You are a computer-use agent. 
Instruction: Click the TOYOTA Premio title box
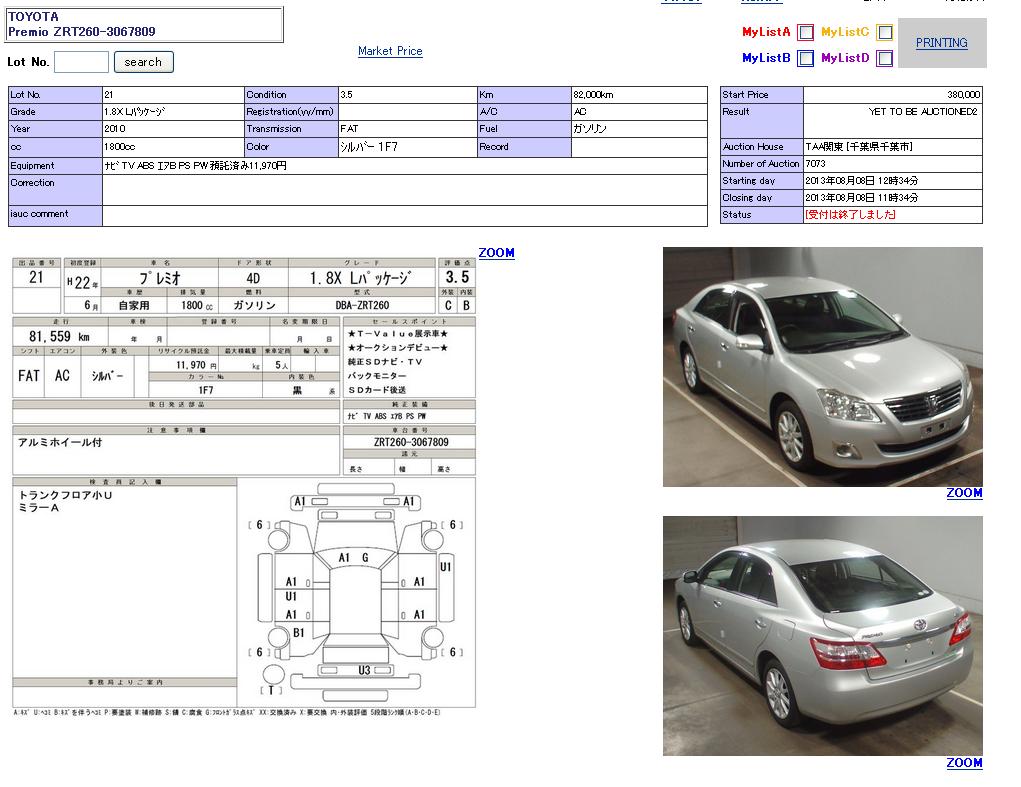(x=144, y=24)
